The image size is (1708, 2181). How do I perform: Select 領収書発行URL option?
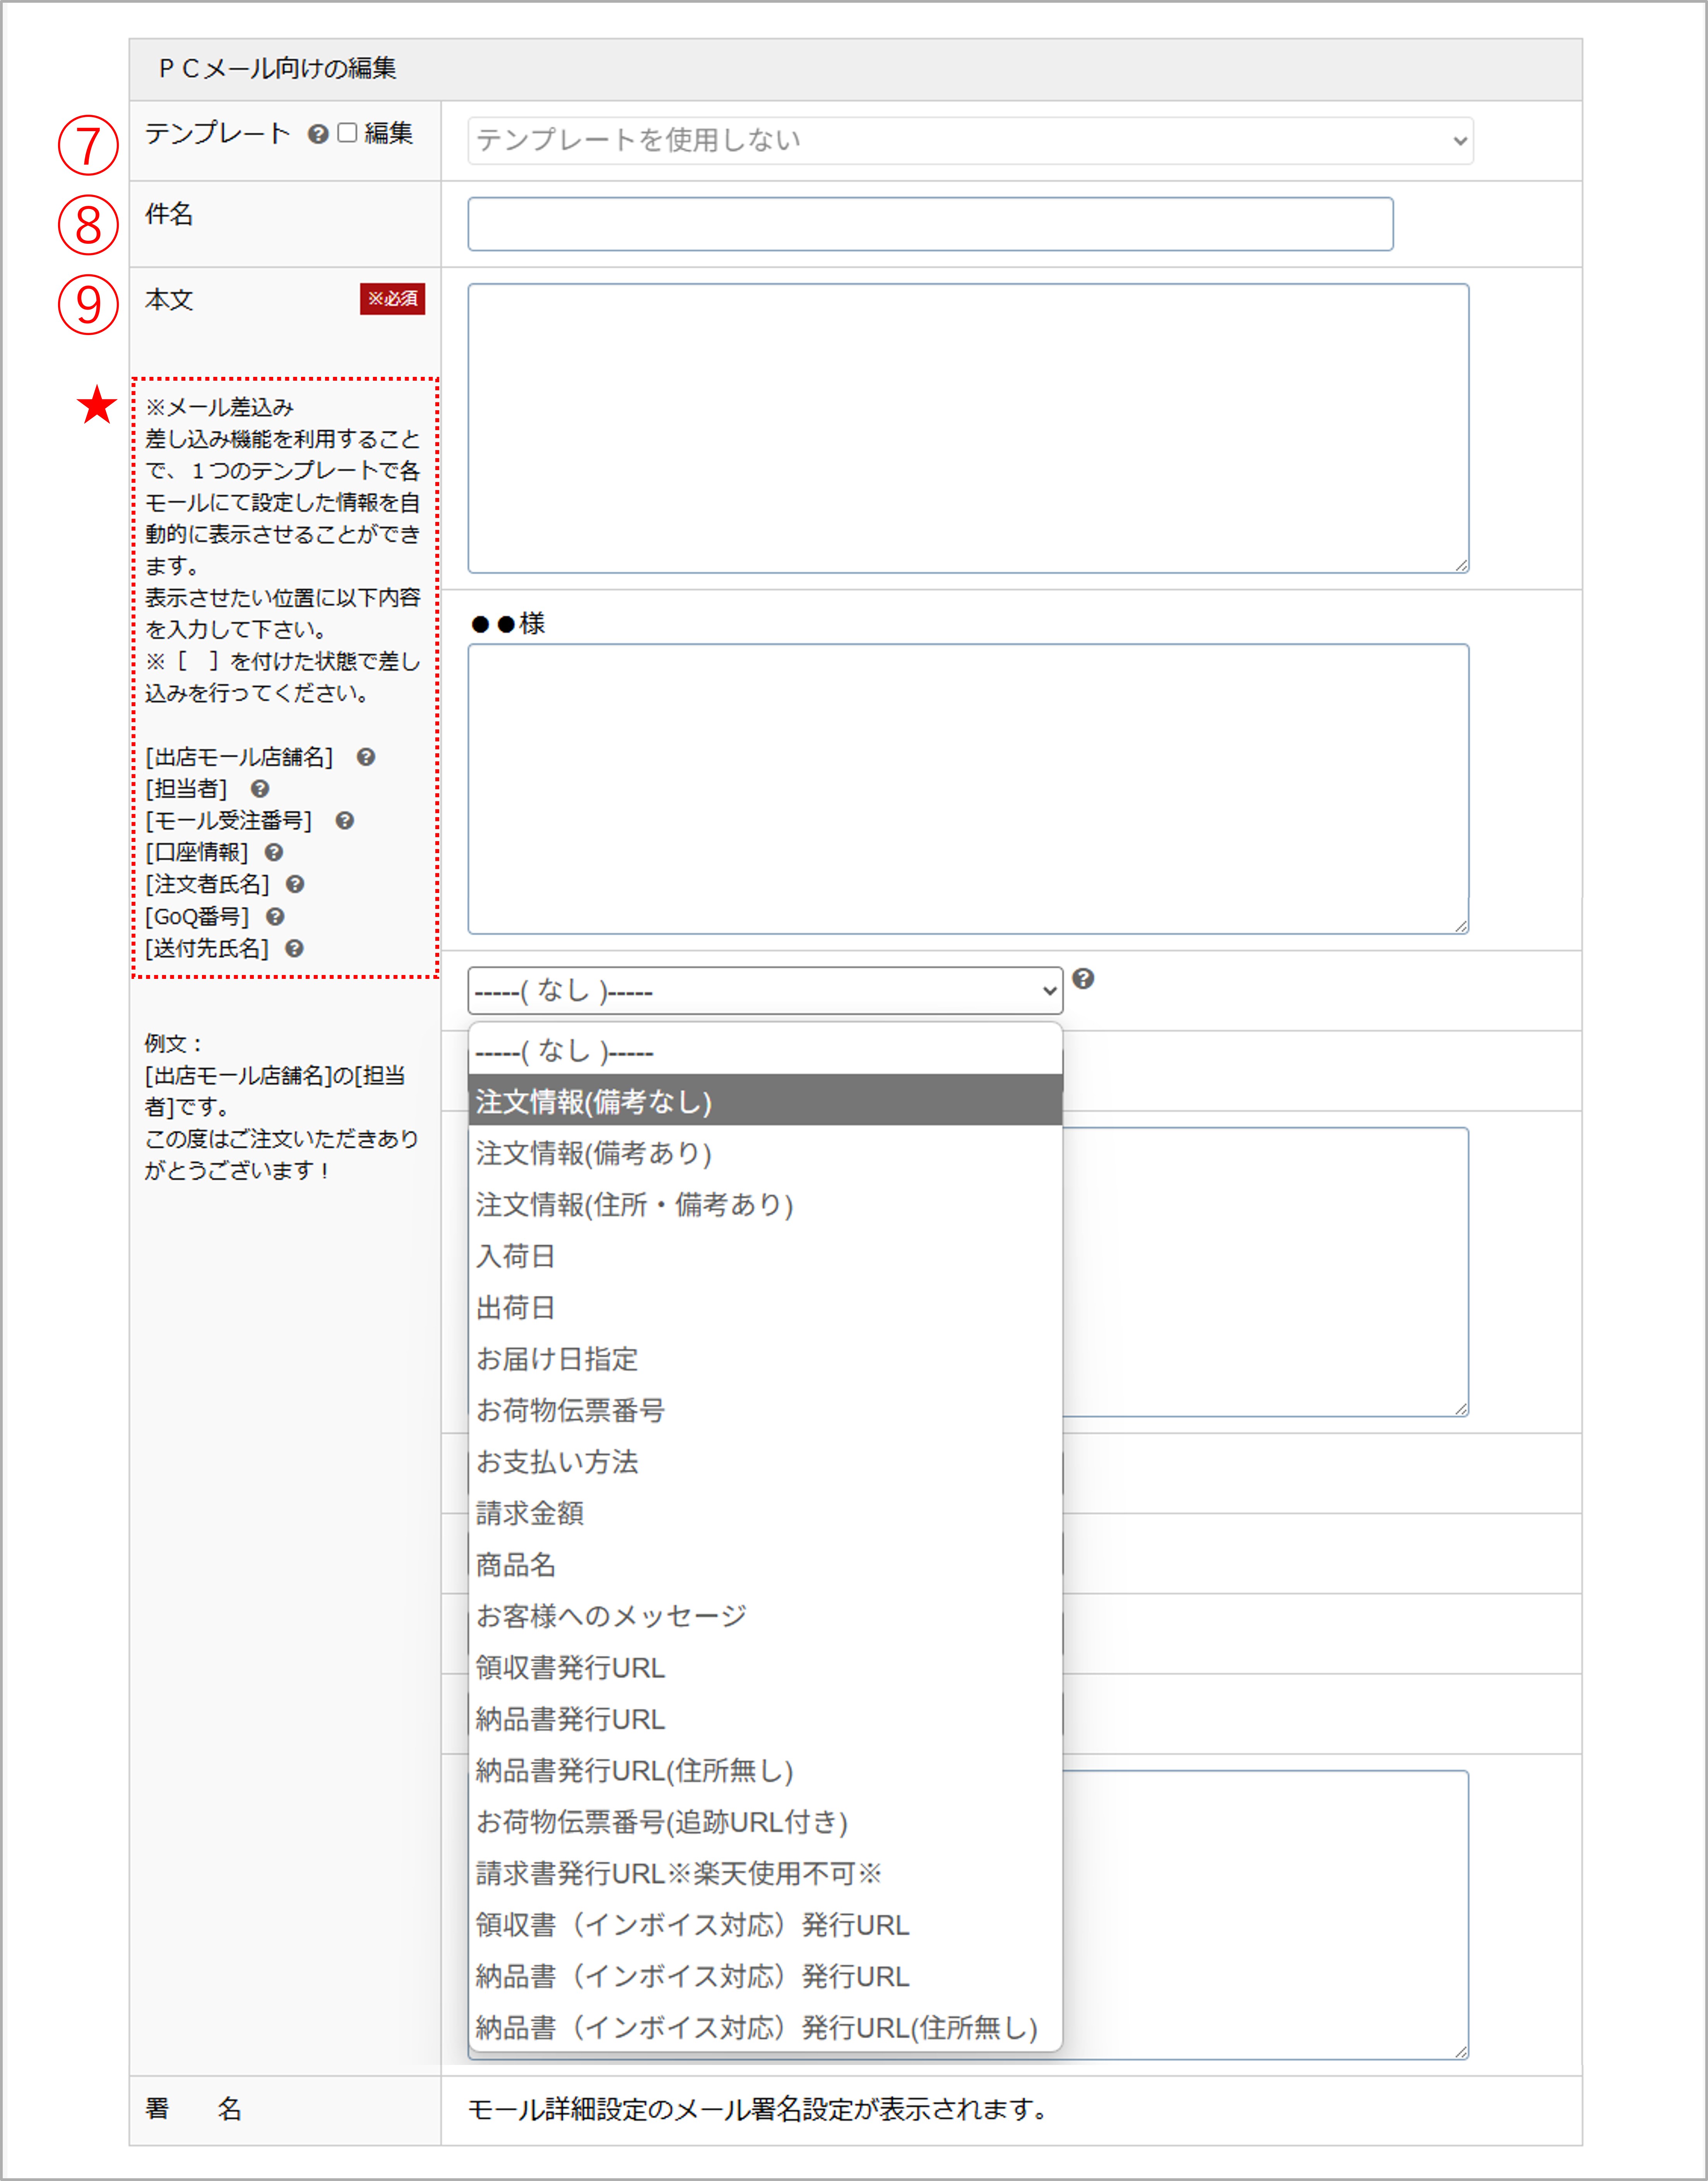pyautogui.click(x=765, y=1668)
